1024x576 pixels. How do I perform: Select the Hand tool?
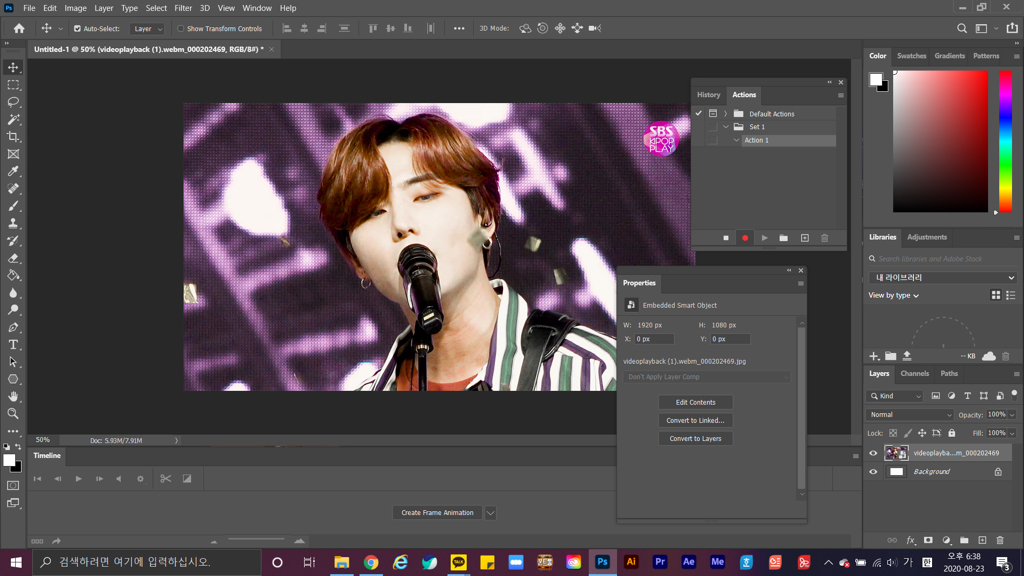(13, 396)
